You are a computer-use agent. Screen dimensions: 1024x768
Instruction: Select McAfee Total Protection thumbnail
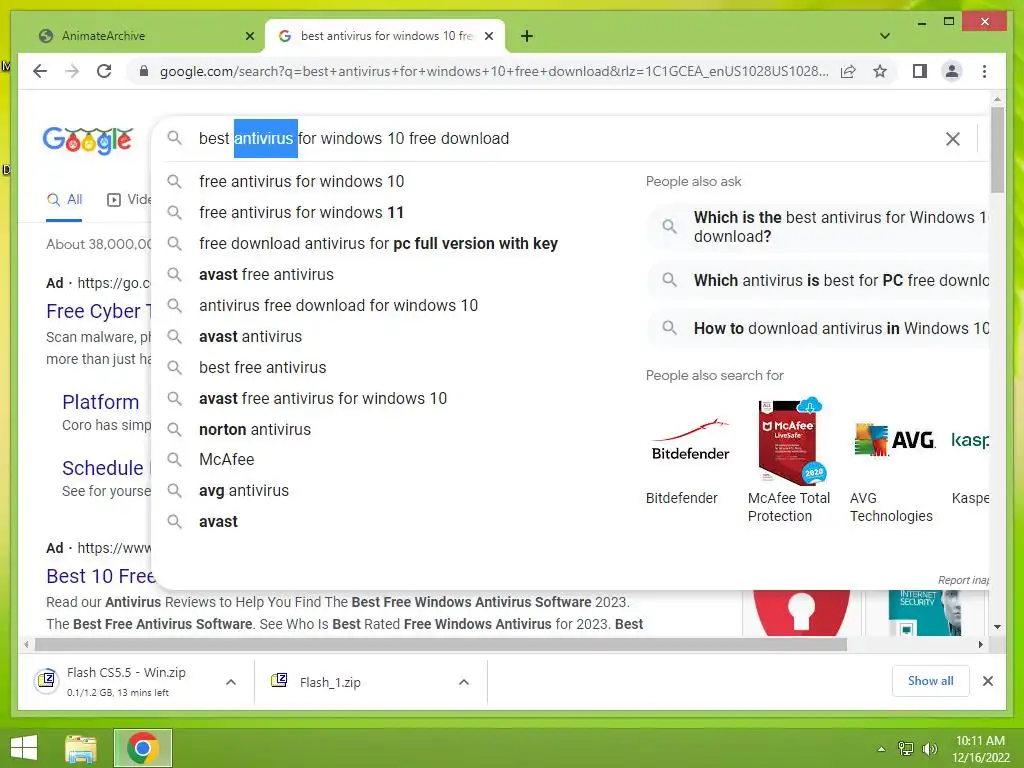(790, 442)
